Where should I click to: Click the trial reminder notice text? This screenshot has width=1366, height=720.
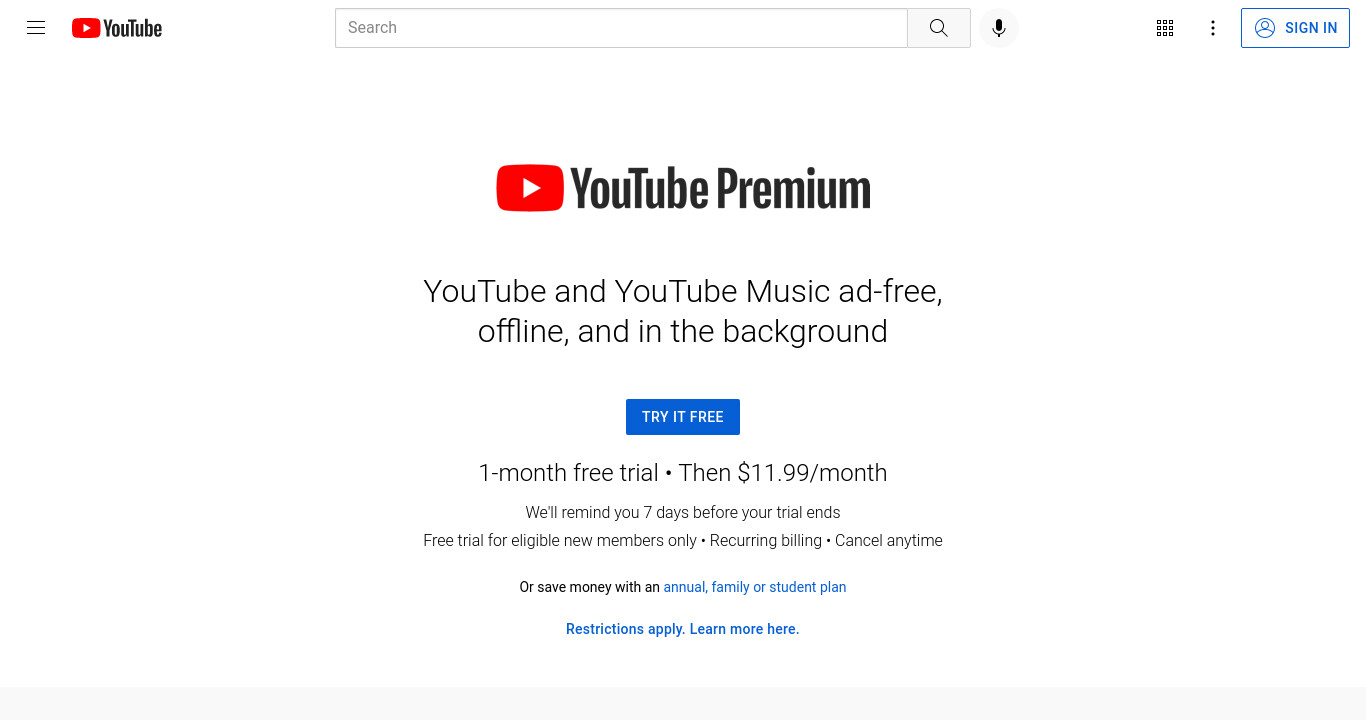pos(683,512)
